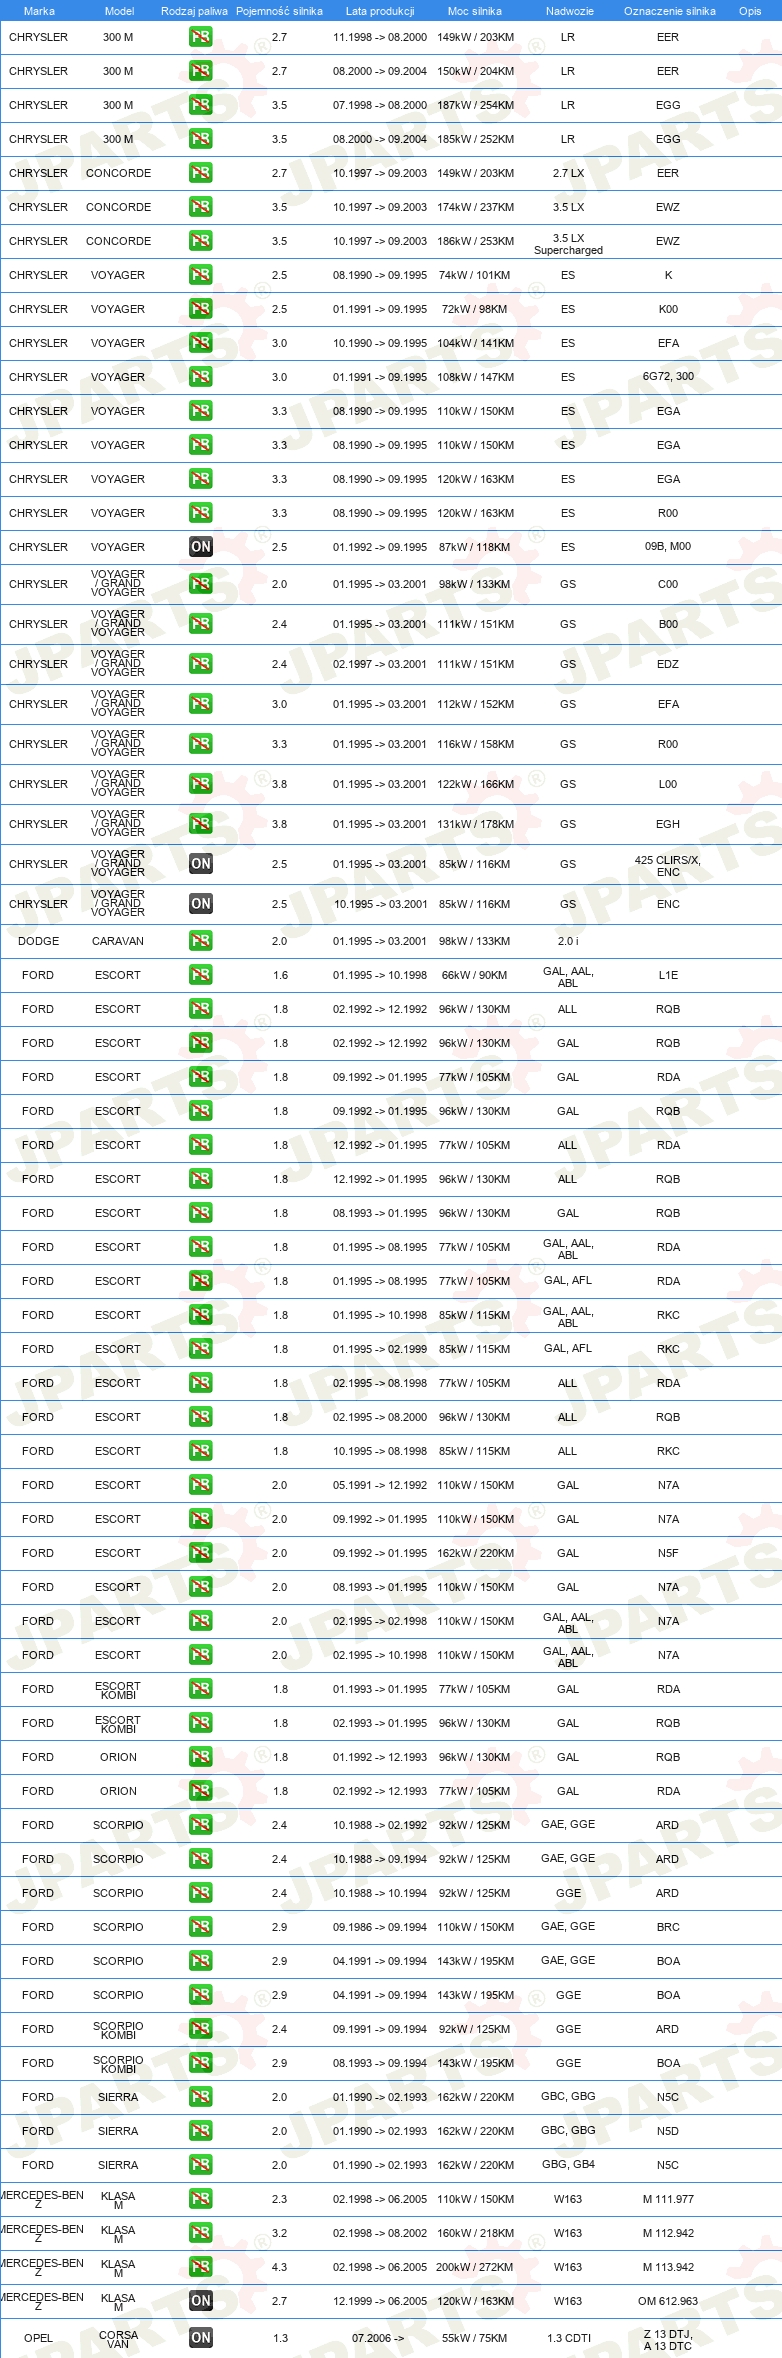Click the CARAVAN model cell
Viewport: 782px width, 2358px height.
pos(118,941)
